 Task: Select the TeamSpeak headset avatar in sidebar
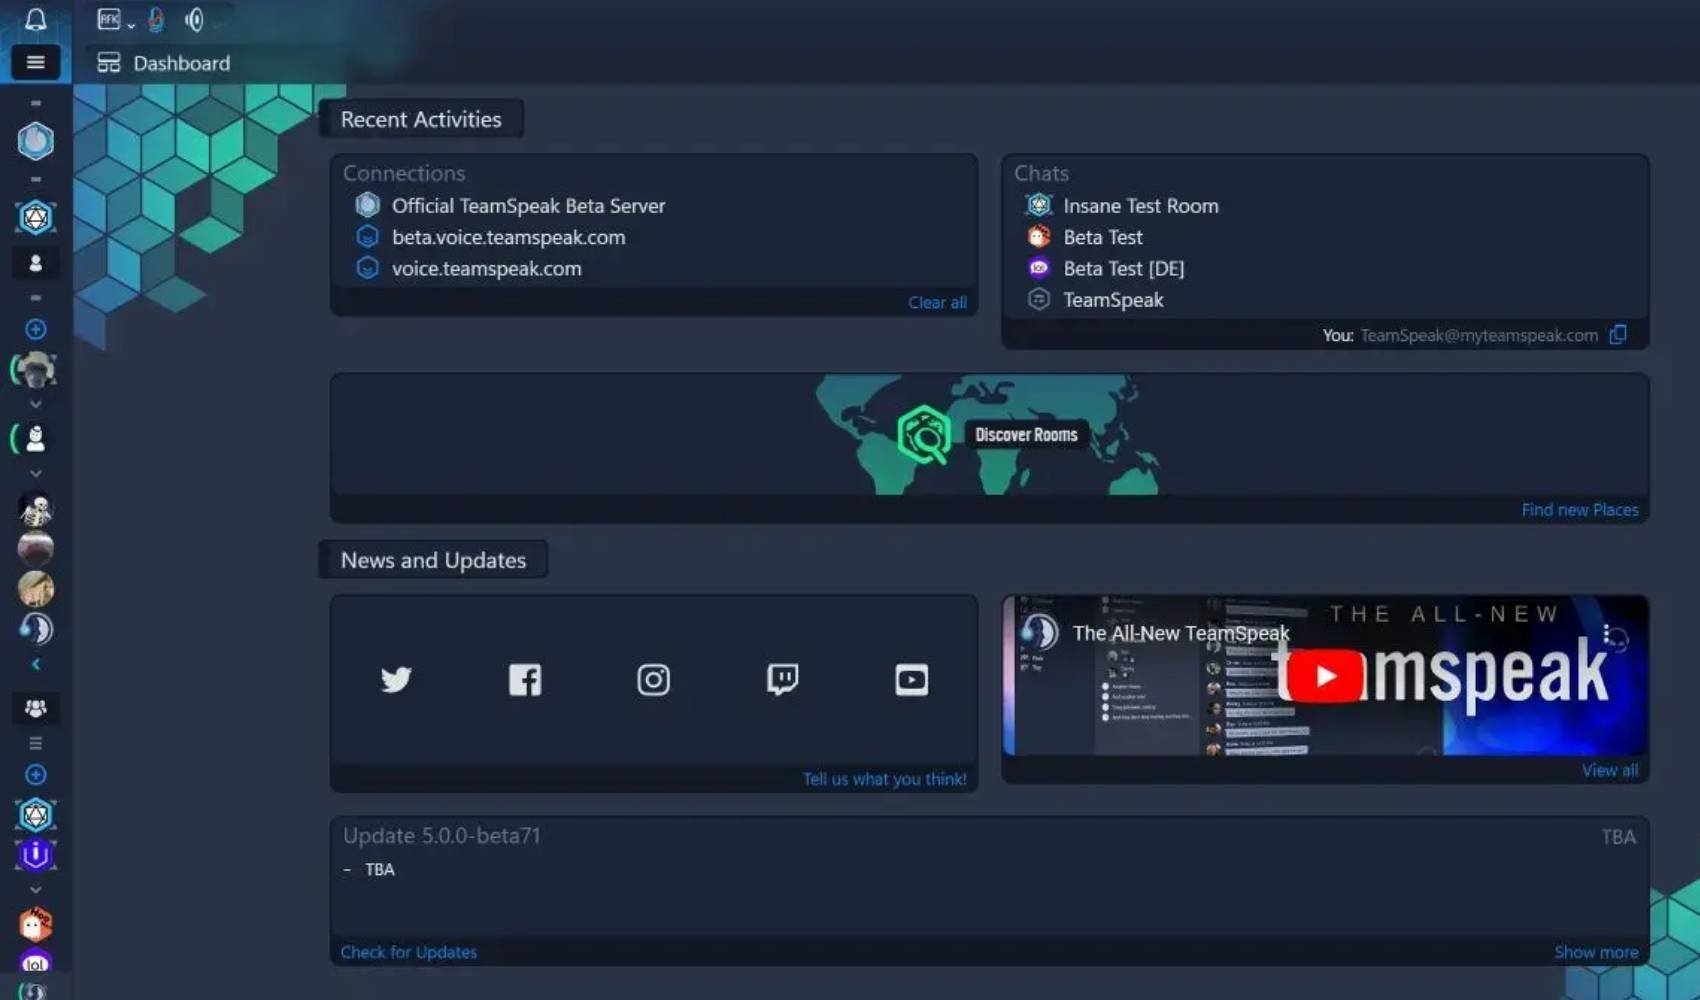pyautogui.click(x=35, y=629)
